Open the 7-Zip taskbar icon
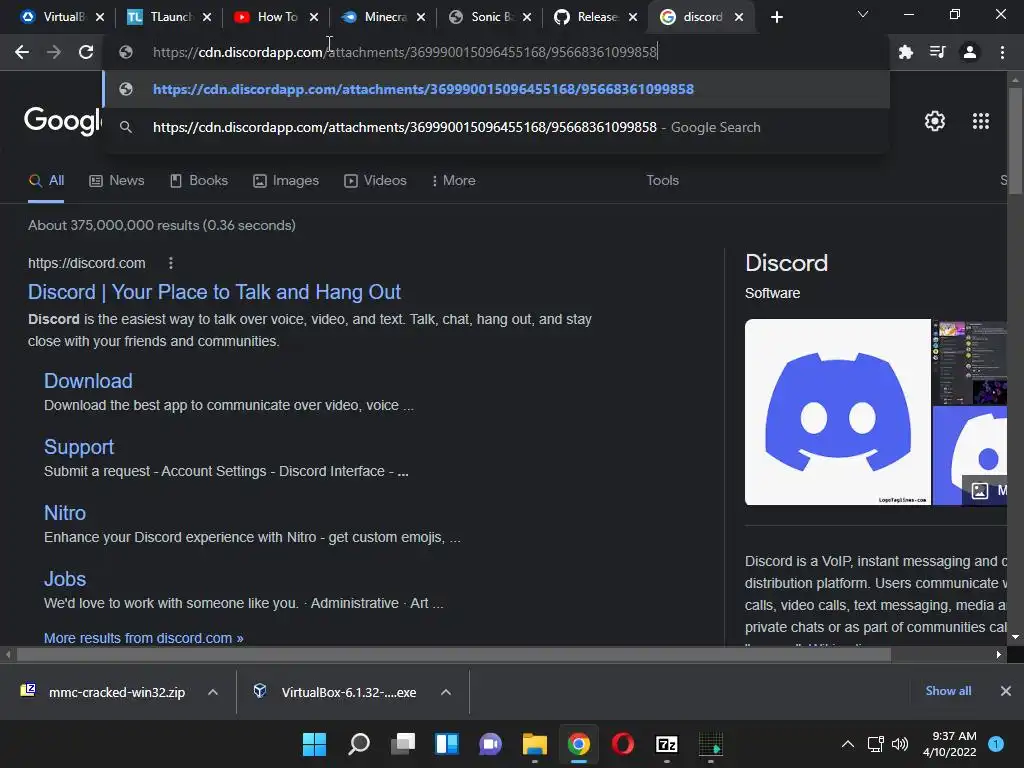The width and height of the screenshot is (1024, 768). 667,744
